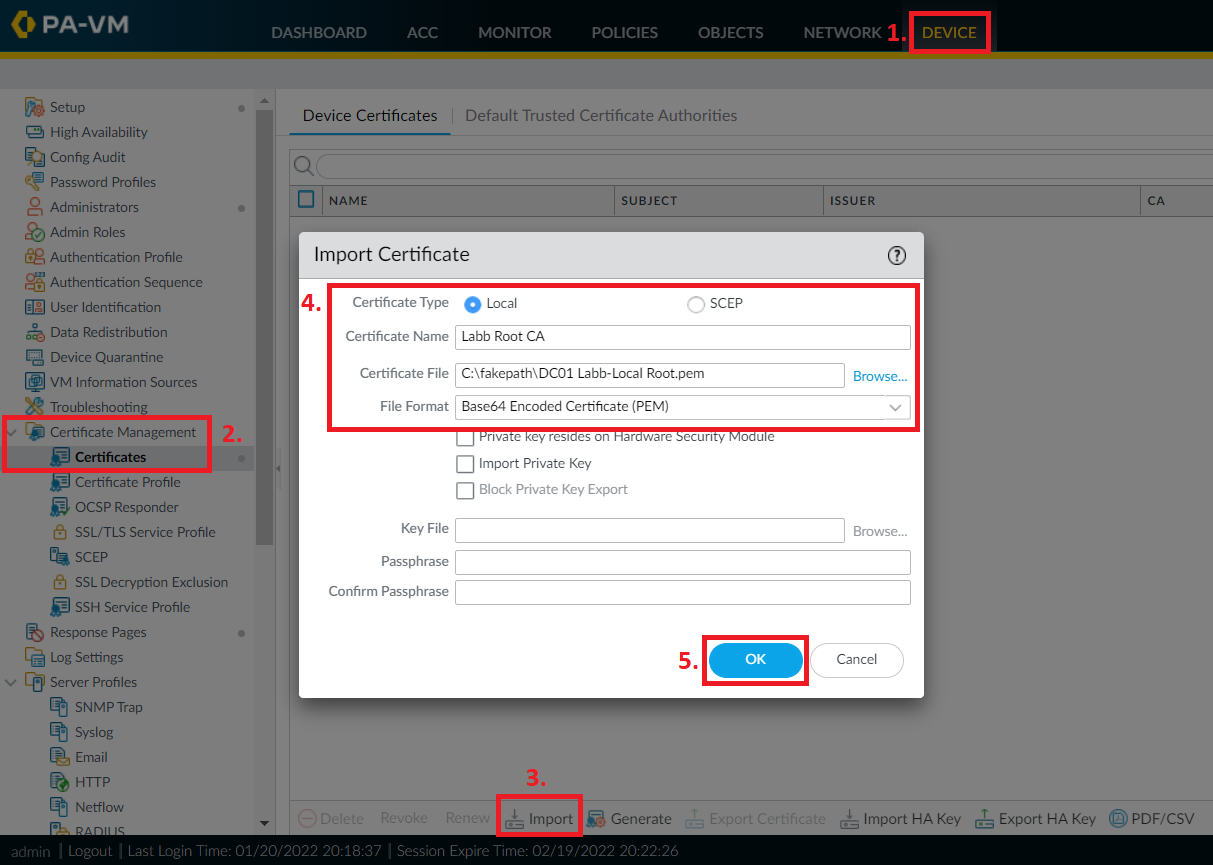The width and height of the screenshot is (1213, 865).
Task: Switch to Default Trusted Certificate Authorities tab
Action: click(601, 115)
